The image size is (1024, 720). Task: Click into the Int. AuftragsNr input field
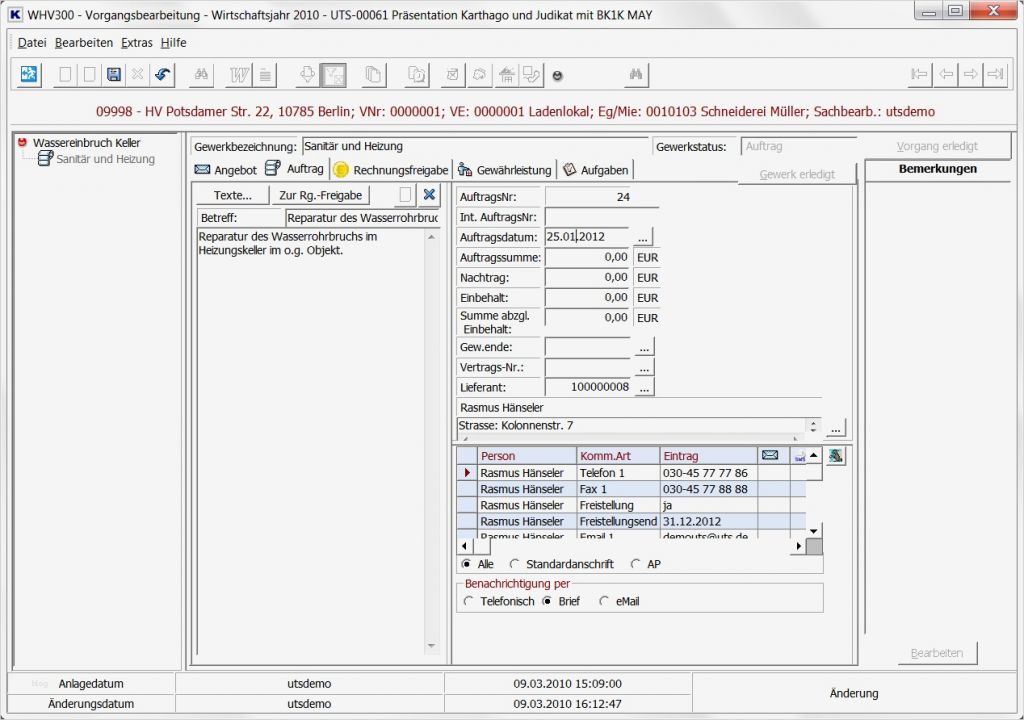pyautogui.click(x=600, y=217)
